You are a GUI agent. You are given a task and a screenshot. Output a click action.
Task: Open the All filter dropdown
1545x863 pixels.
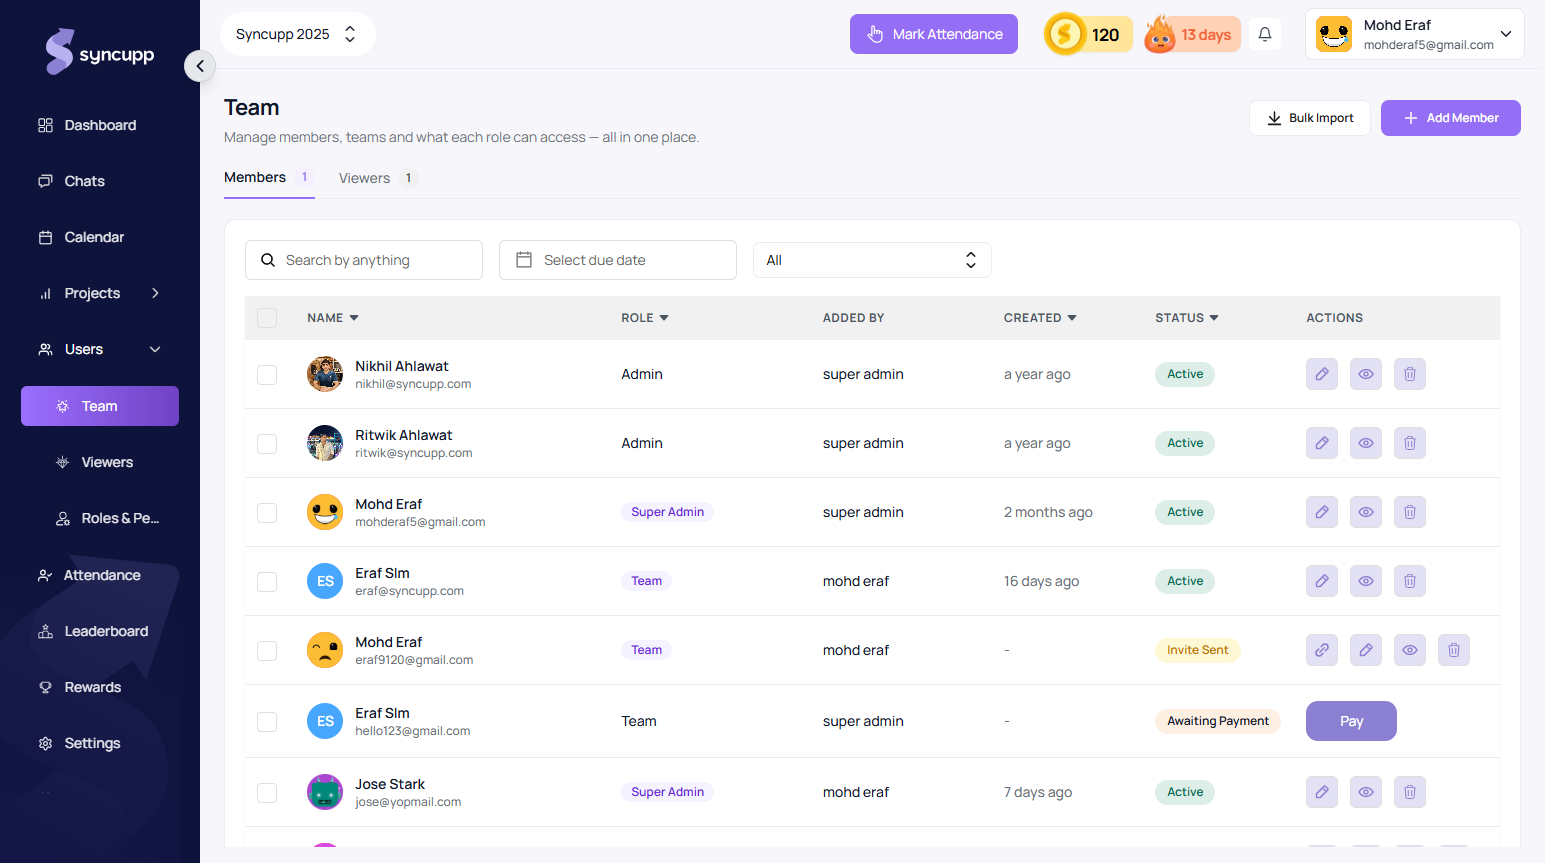click(x=872, y=260)
